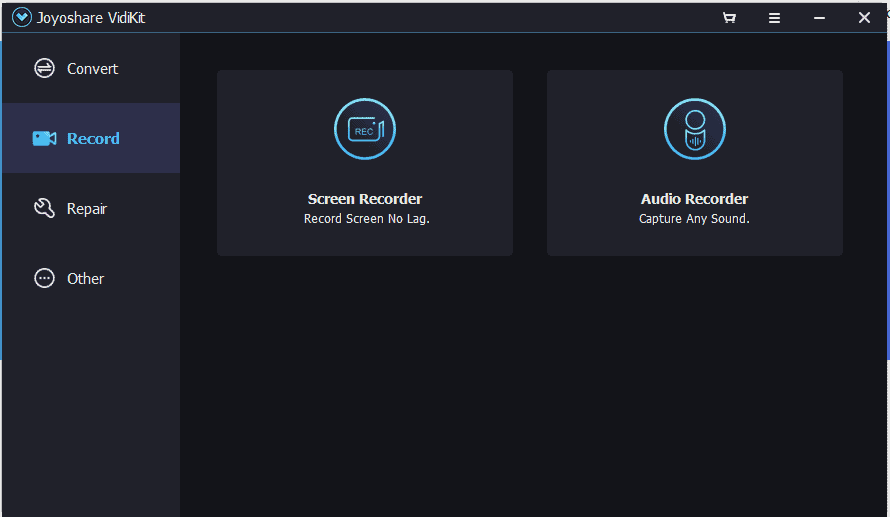Launch Screen Recorder via its title
The height and width of the screenshot is (517, 890).
[365, 199]
